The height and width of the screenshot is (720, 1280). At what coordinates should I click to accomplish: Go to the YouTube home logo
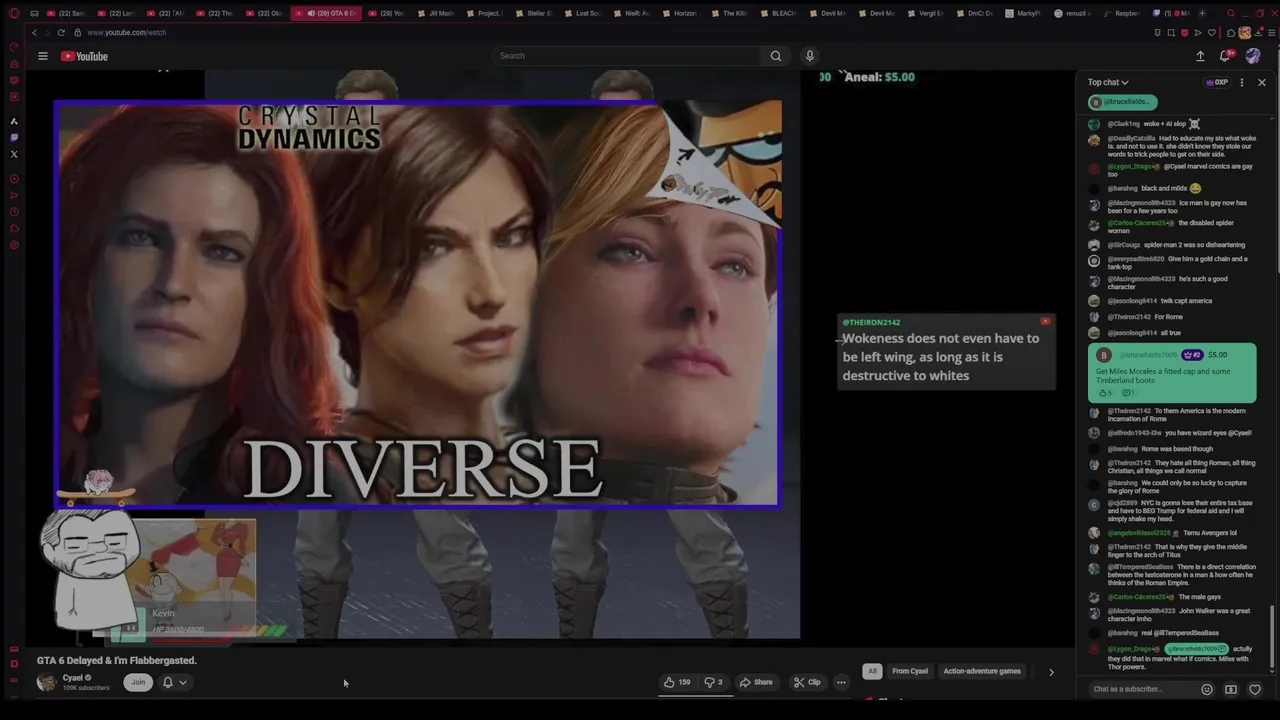tap(84, 56)
